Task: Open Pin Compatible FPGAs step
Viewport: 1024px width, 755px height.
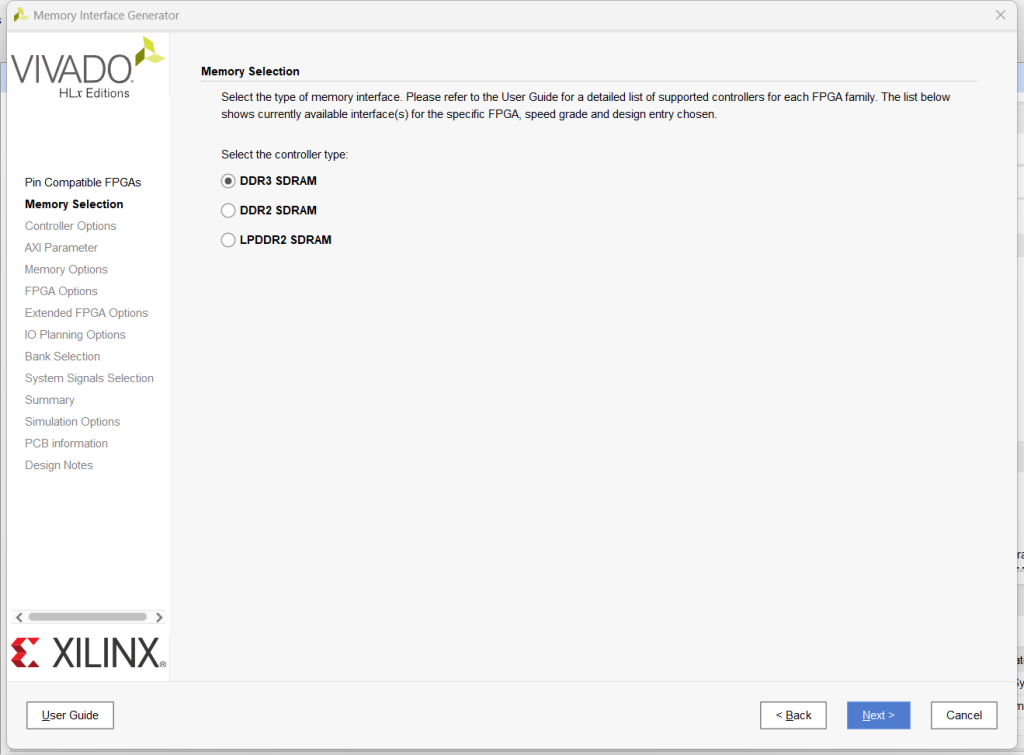Action: tap(83, 182)
